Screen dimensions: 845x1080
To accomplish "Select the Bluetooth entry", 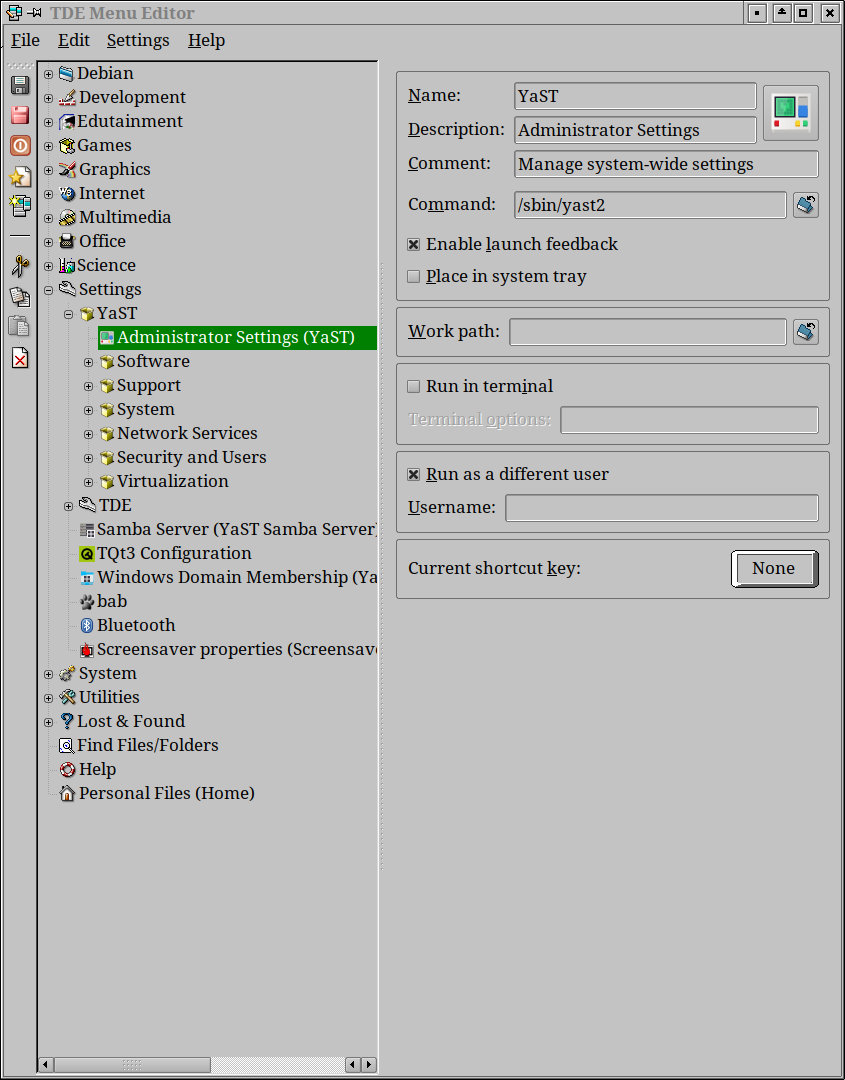I will [x=127, y=625].
